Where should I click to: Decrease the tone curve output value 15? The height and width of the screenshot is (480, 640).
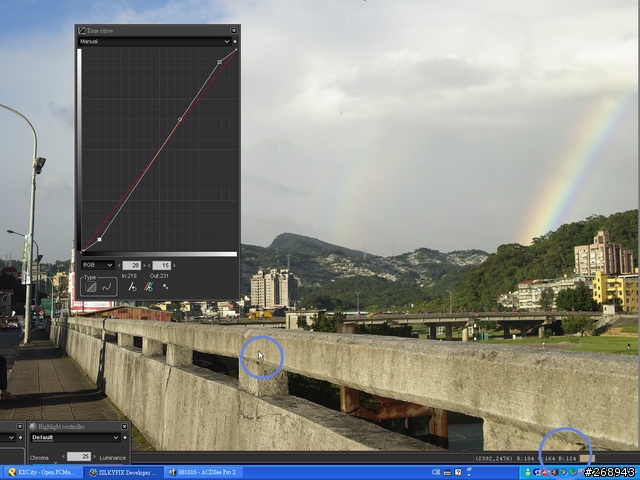click(x=149, y=266)
